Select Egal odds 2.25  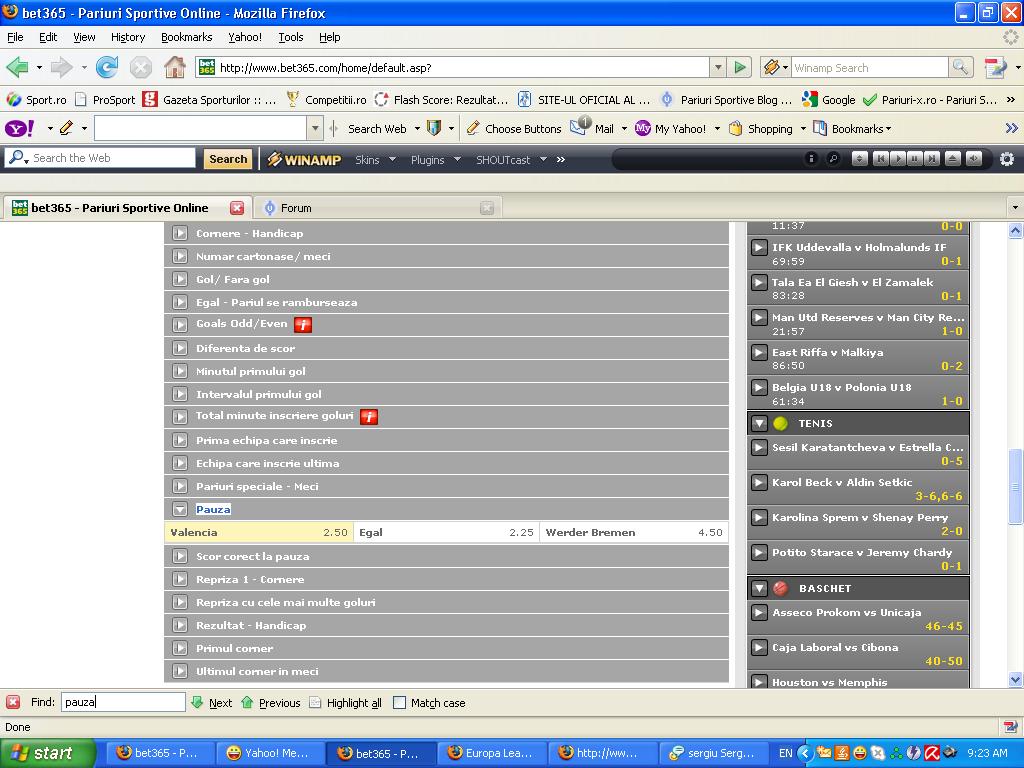point(446,532)
